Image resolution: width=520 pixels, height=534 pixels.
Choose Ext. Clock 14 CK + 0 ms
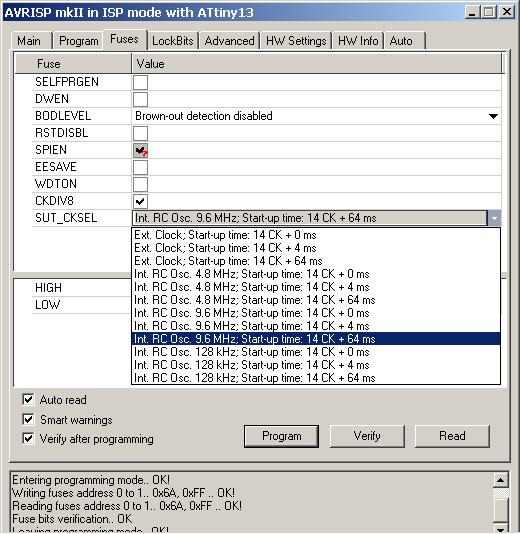pyautogui.click(x=316, y=235)
